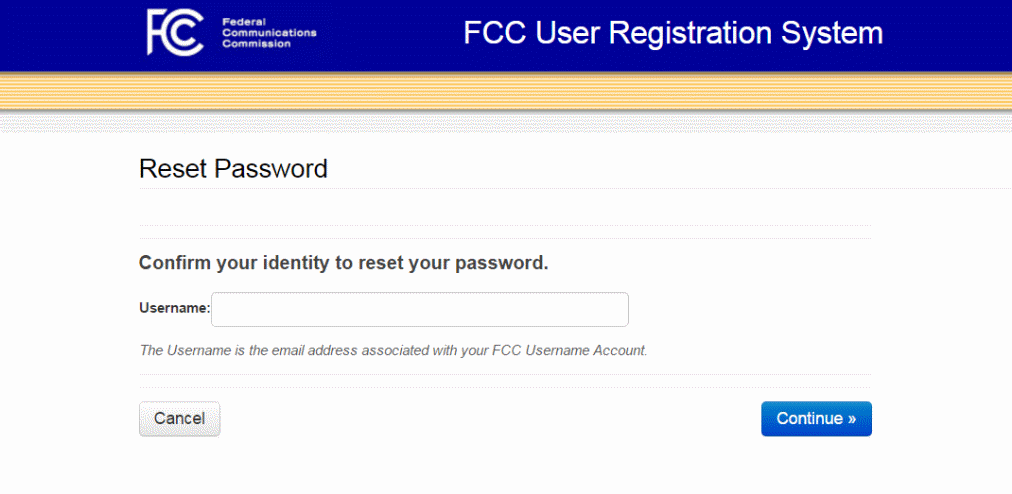
Task: Click the orange striped banner below header
Action: (506, 92)
